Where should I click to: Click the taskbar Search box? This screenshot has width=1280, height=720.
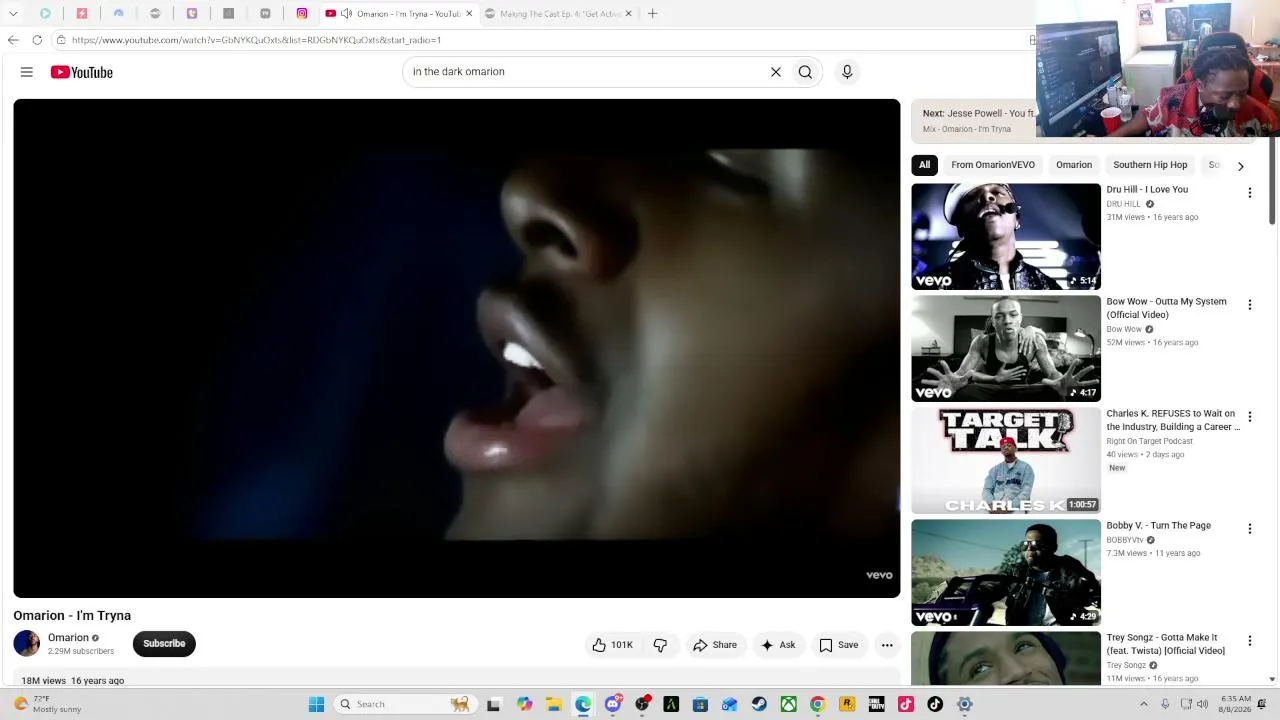pos(404,704)
